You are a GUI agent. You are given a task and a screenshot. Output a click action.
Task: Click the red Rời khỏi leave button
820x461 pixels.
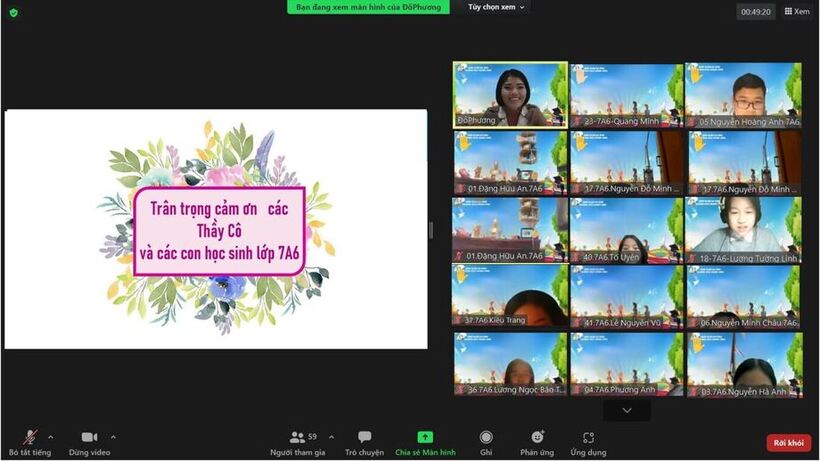788,443
